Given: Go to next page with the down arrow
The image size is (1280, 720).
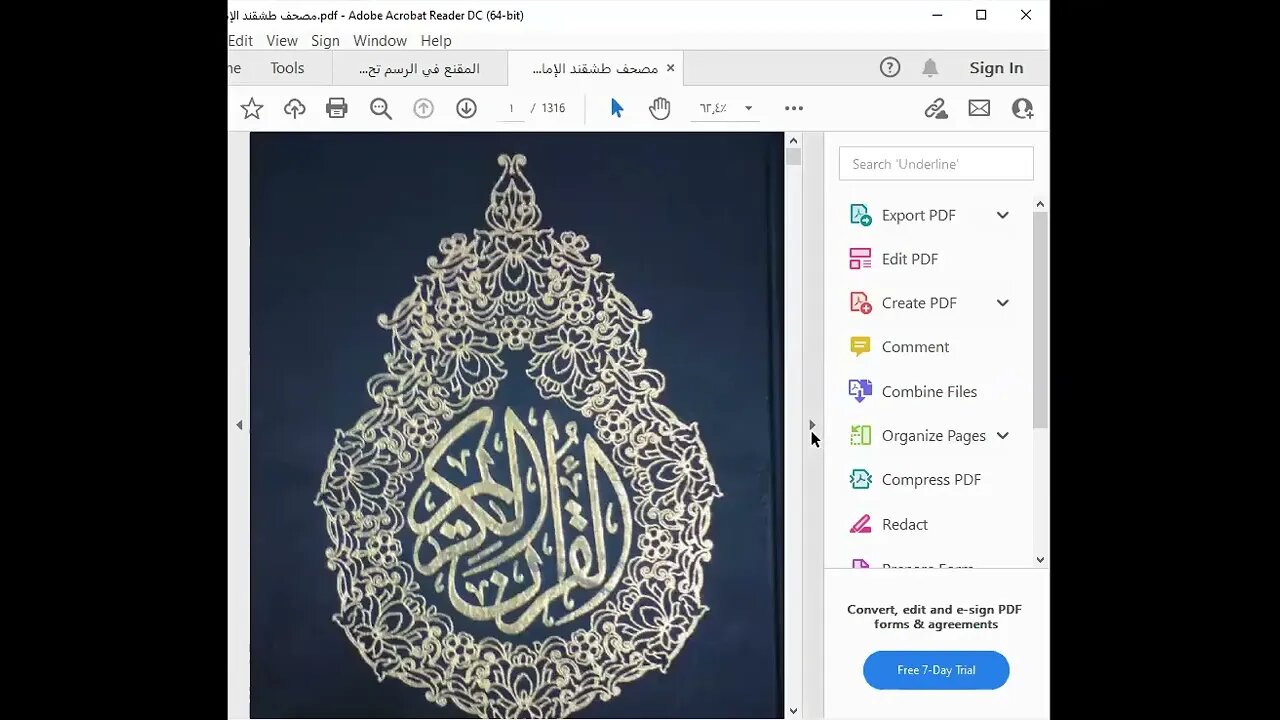Looking at the screenshot, I should click(x=466, y=108).
